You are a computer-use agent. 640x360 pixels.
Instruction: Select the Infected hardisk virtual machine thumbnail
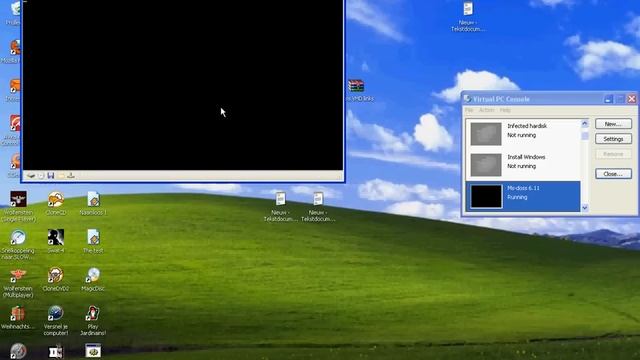[x=486, y=134]
